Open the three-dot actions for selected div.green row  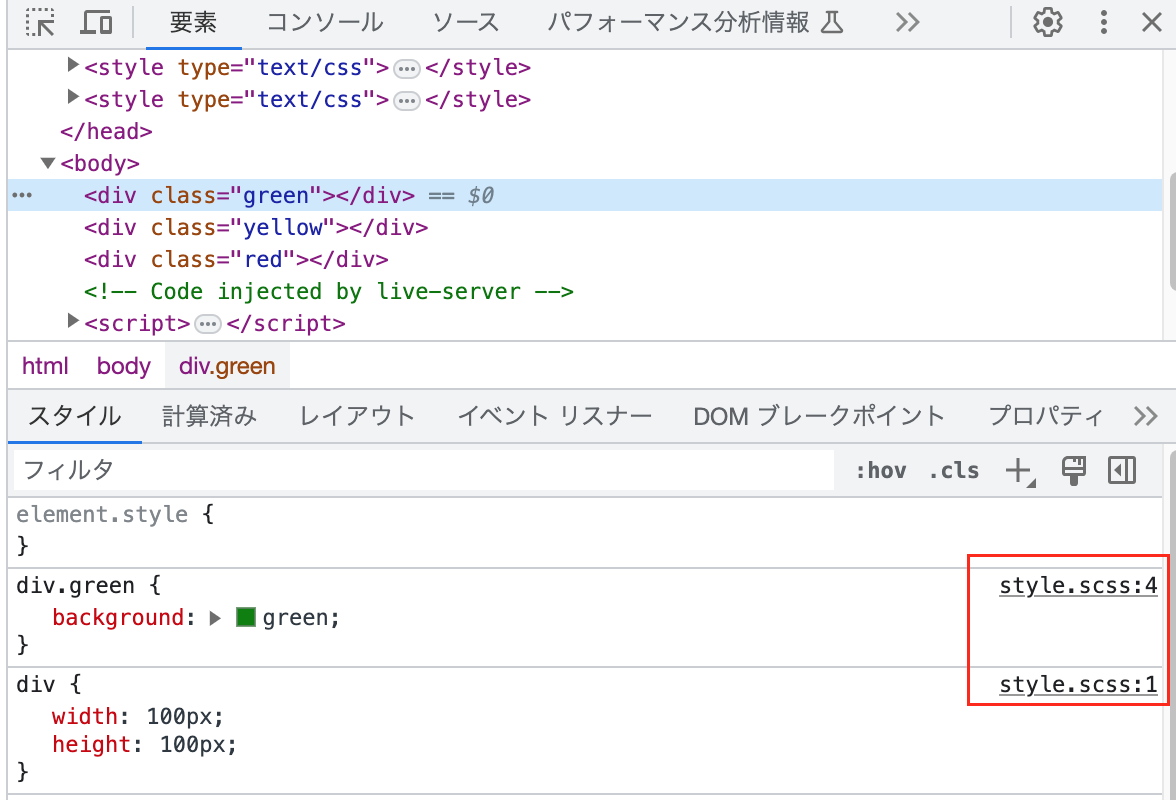(x=22, y=196)
